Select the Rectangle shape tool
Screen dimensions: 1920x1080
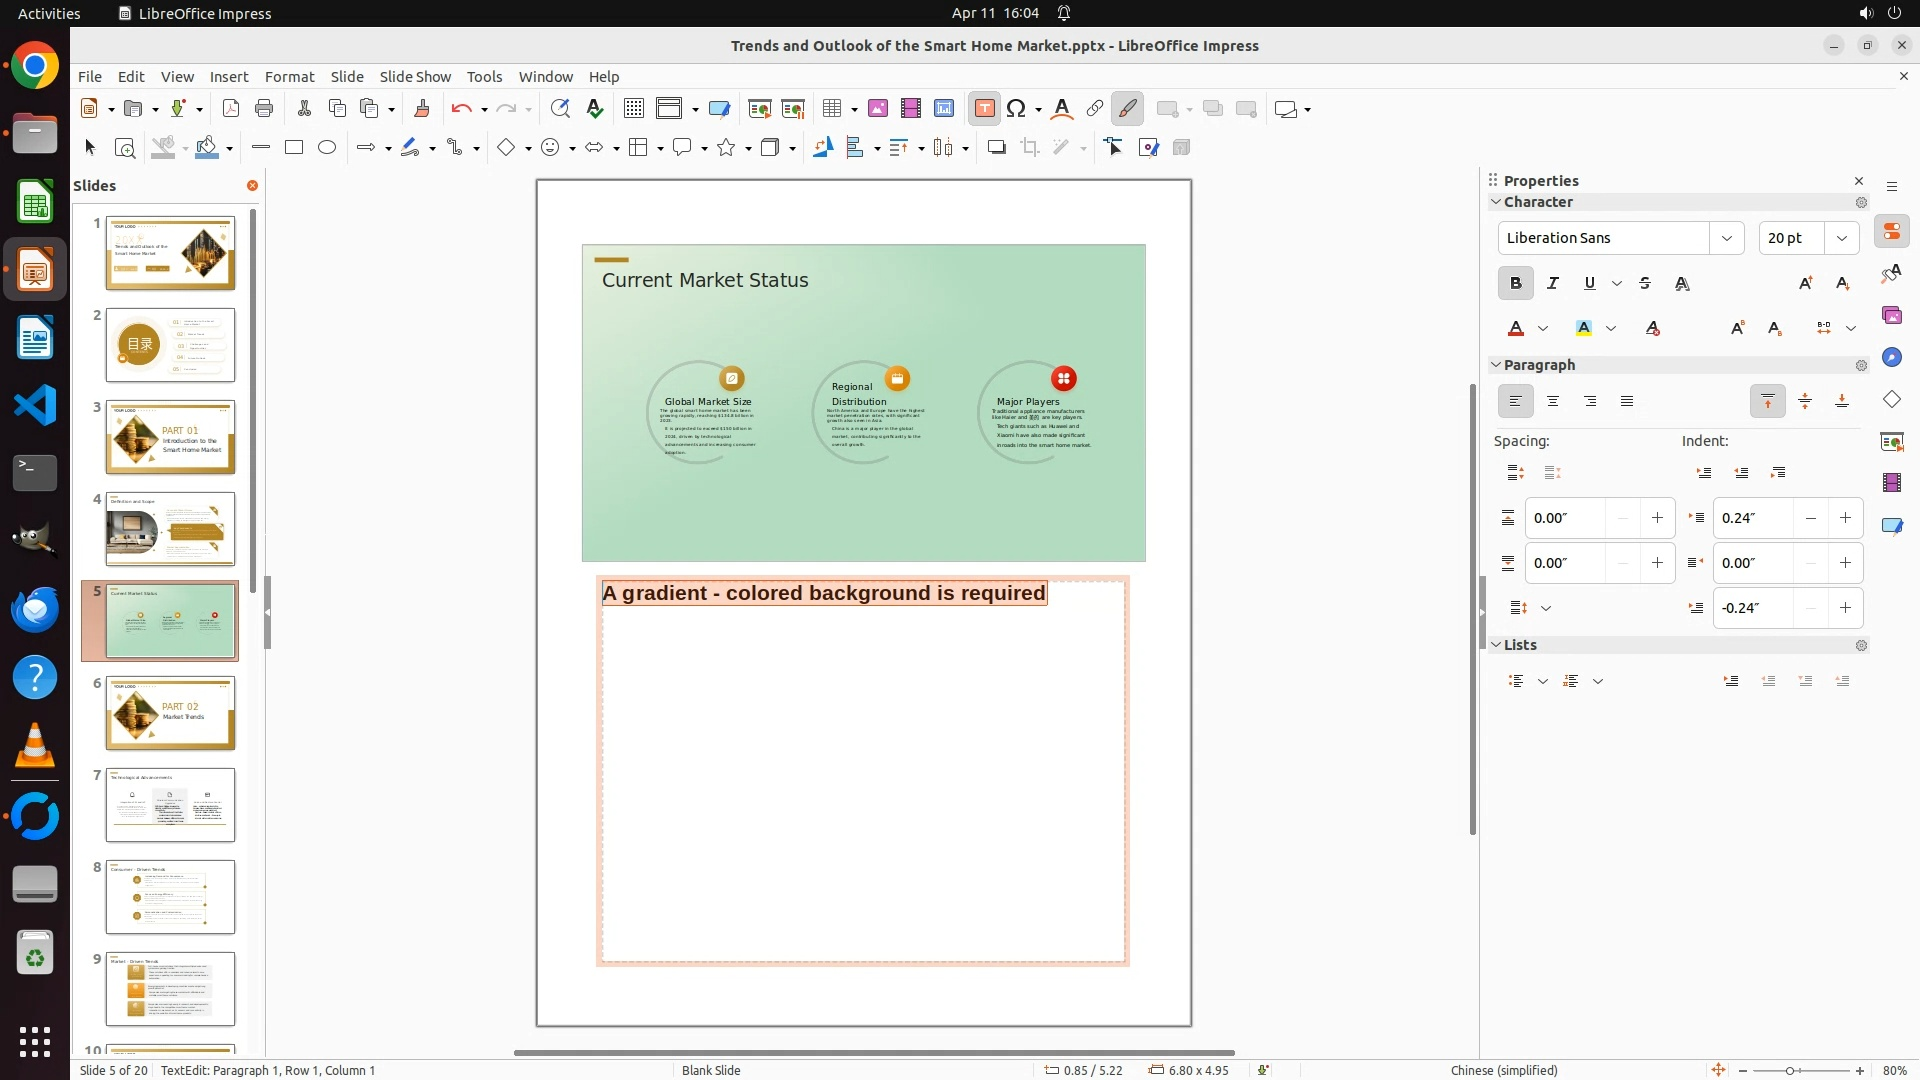tap(294, 148)
